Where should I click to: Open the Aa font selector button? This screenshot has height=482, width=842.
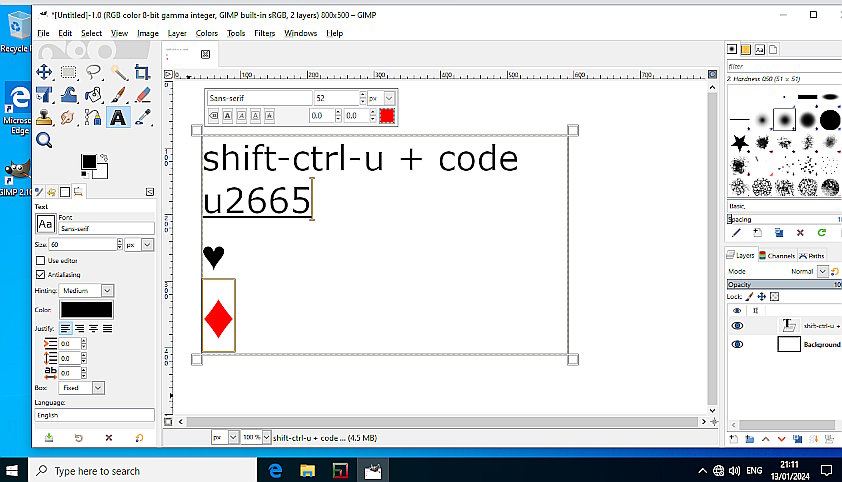click(x=46, y=224)
